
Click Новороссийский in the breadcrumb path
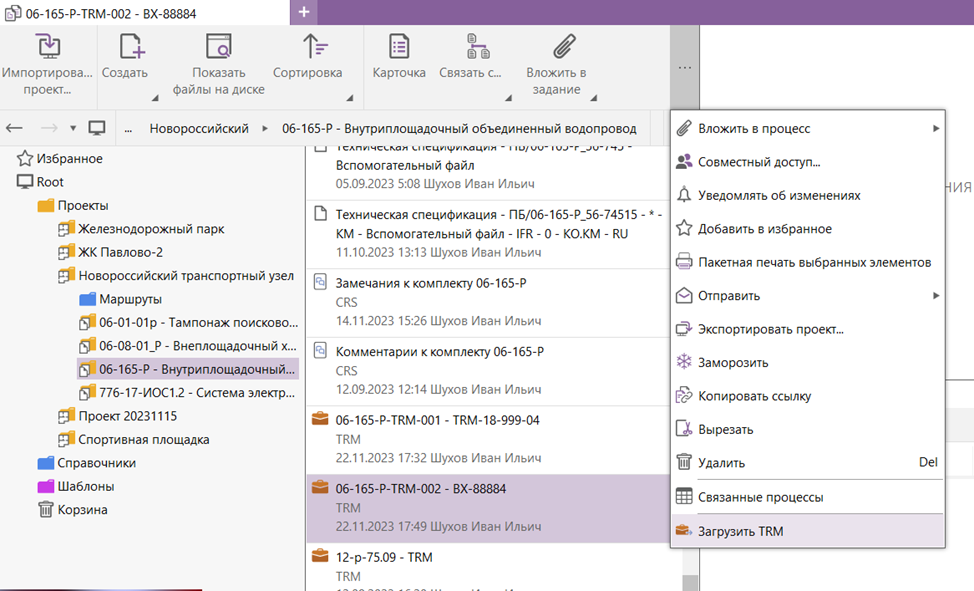[x=199, y=129]
